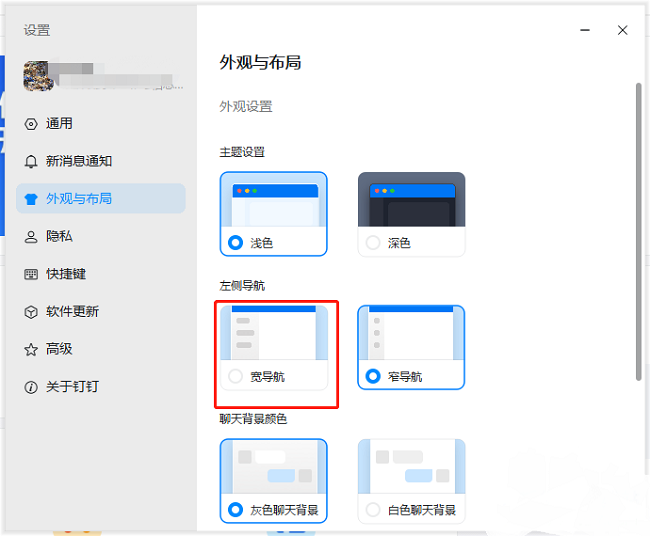
Task: Select 灰色聊天背景 radio button
Action: (235, 509)
